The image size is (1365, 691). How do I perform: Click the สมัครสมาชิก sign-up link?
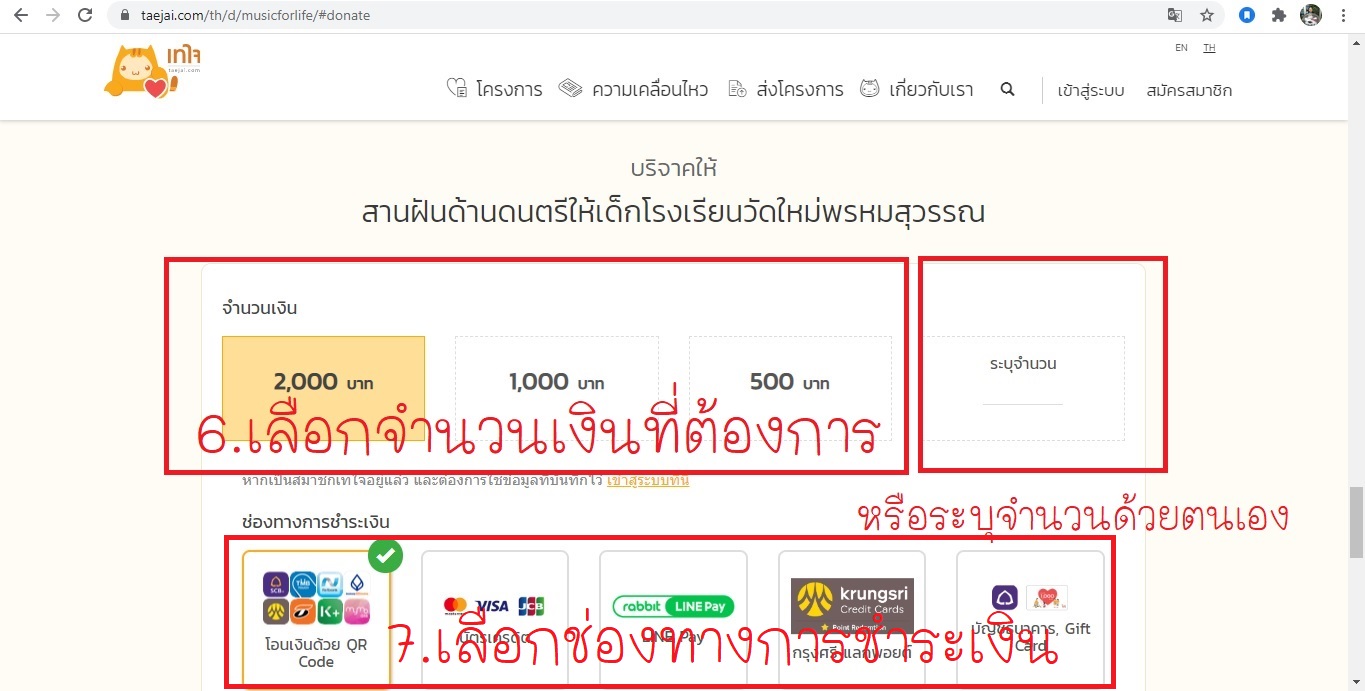coord(1189,91)
